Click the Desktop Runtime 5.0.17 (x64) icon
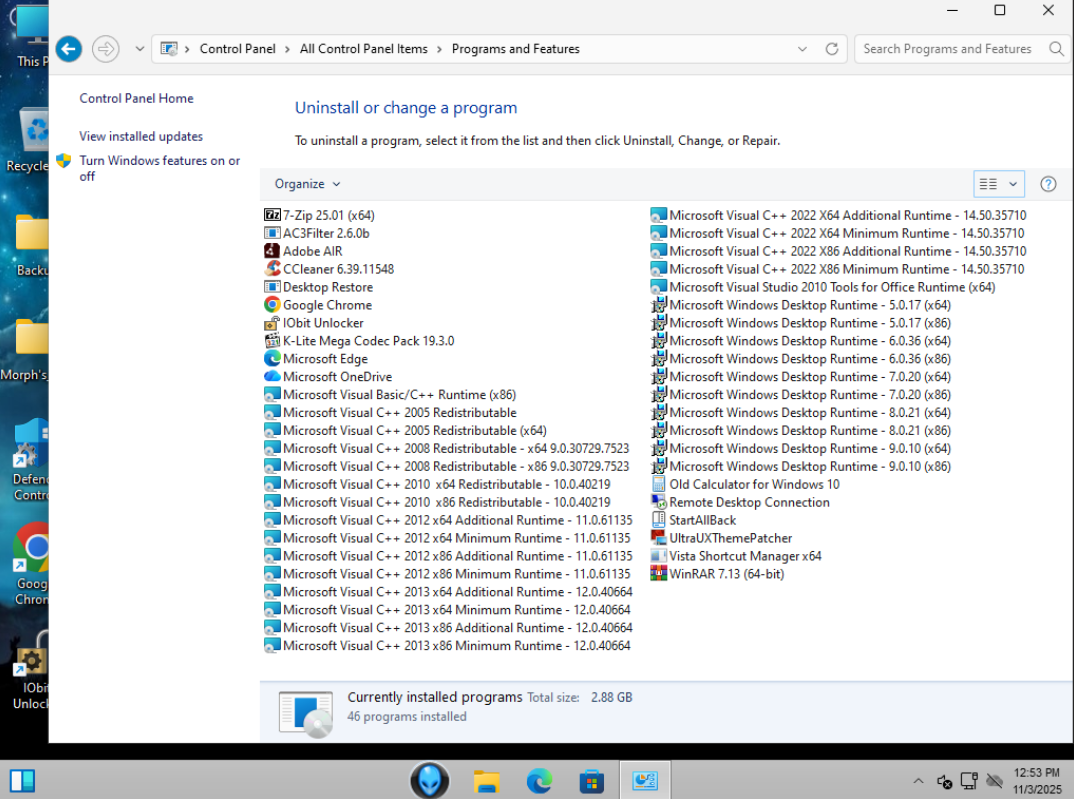 [658, 305]
